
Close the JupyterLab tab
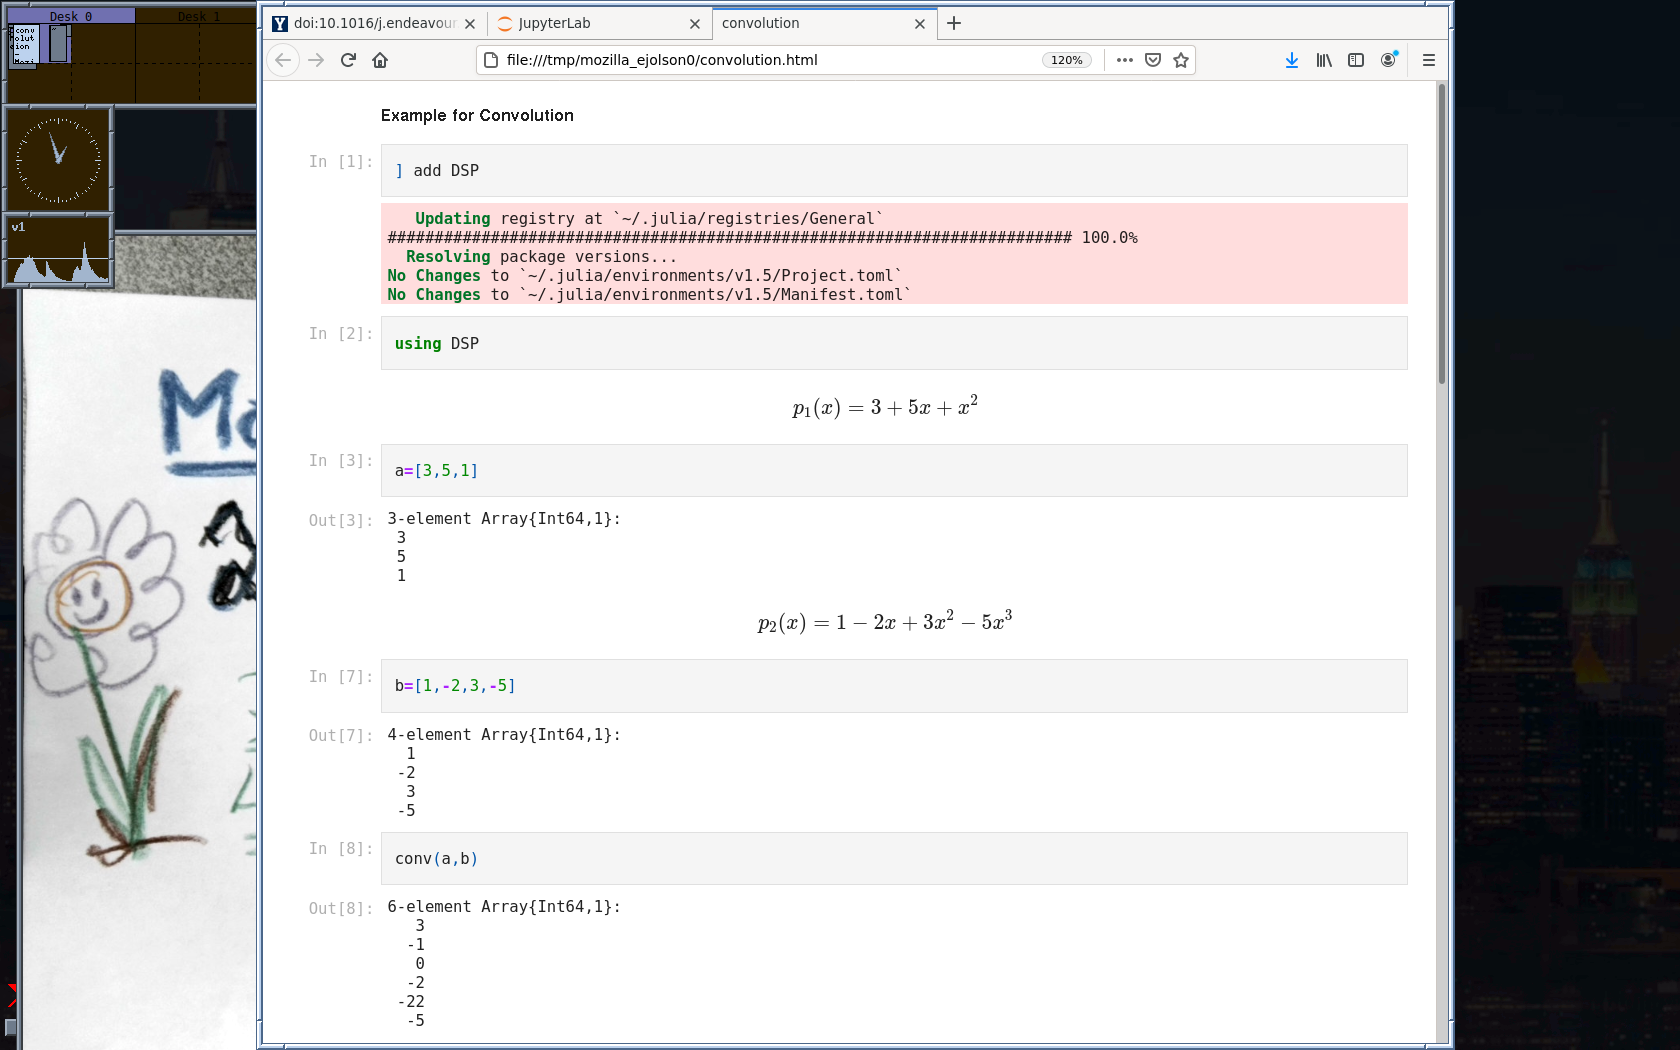click(695, 24)
